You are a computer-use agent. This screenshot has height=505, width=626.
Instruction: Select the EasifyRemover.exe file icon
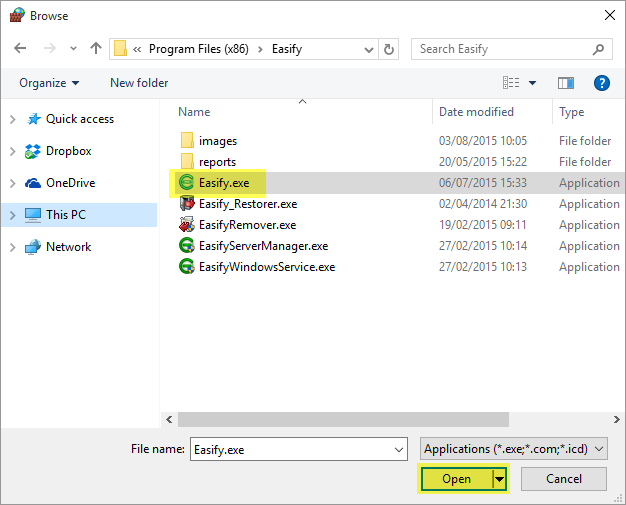point(186,225)
